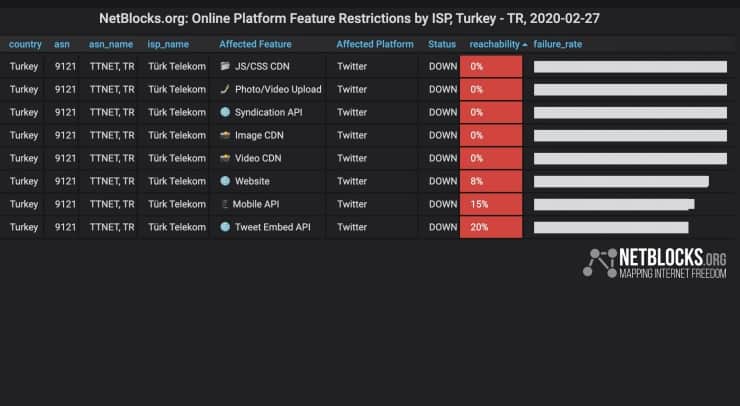This screenshot has width=740, height=406.
Task: Click the Tweet Embed API icon
Action: [x=225, y=227]
